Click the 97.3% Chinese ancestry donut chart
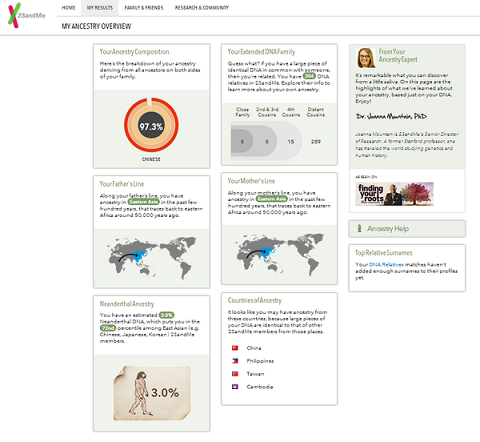The image size is (480, 442). pyautogui.click(x=151, y=125)
